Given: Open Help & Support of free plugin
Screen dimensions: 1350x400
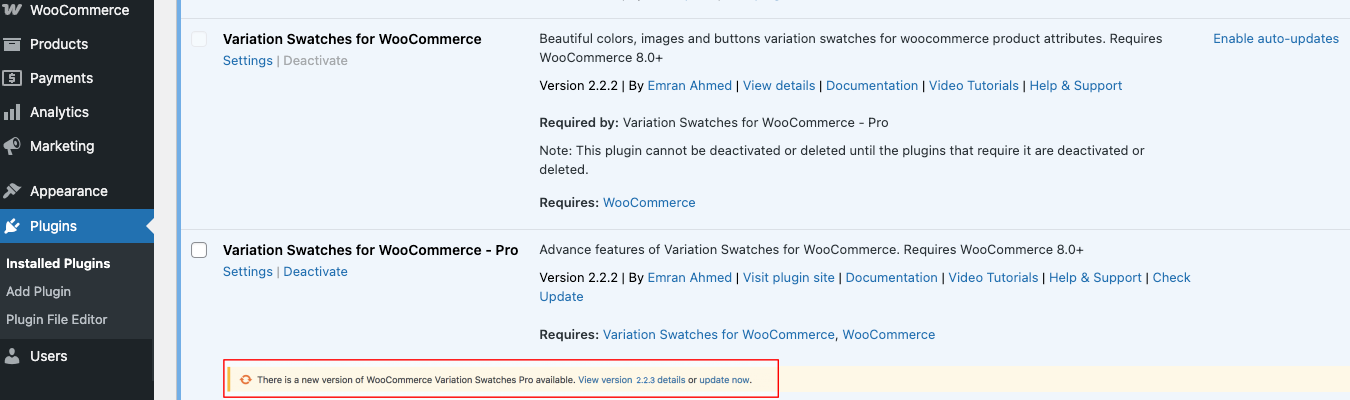Looking at the screenshot, I should point(1076,86).
